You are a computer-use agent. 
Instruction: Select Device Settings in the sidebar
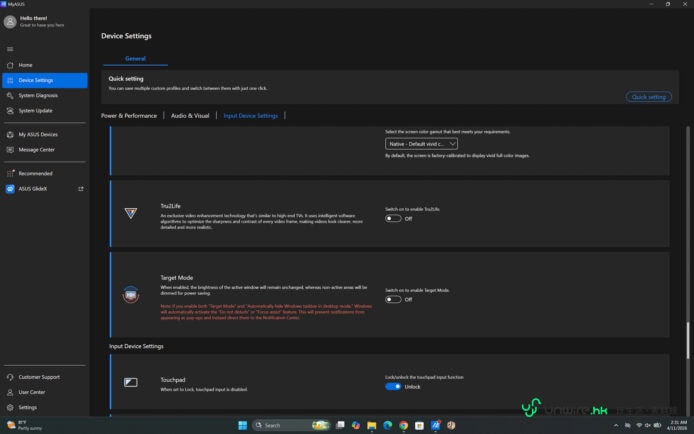[44, 80]
